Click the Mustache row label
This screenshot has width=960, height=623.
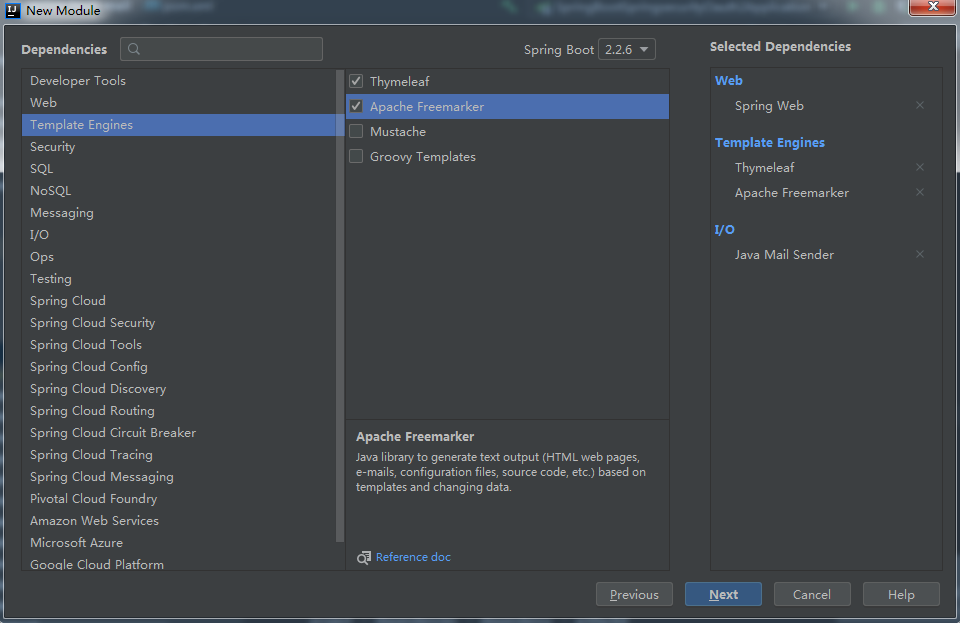coord(398,132)
